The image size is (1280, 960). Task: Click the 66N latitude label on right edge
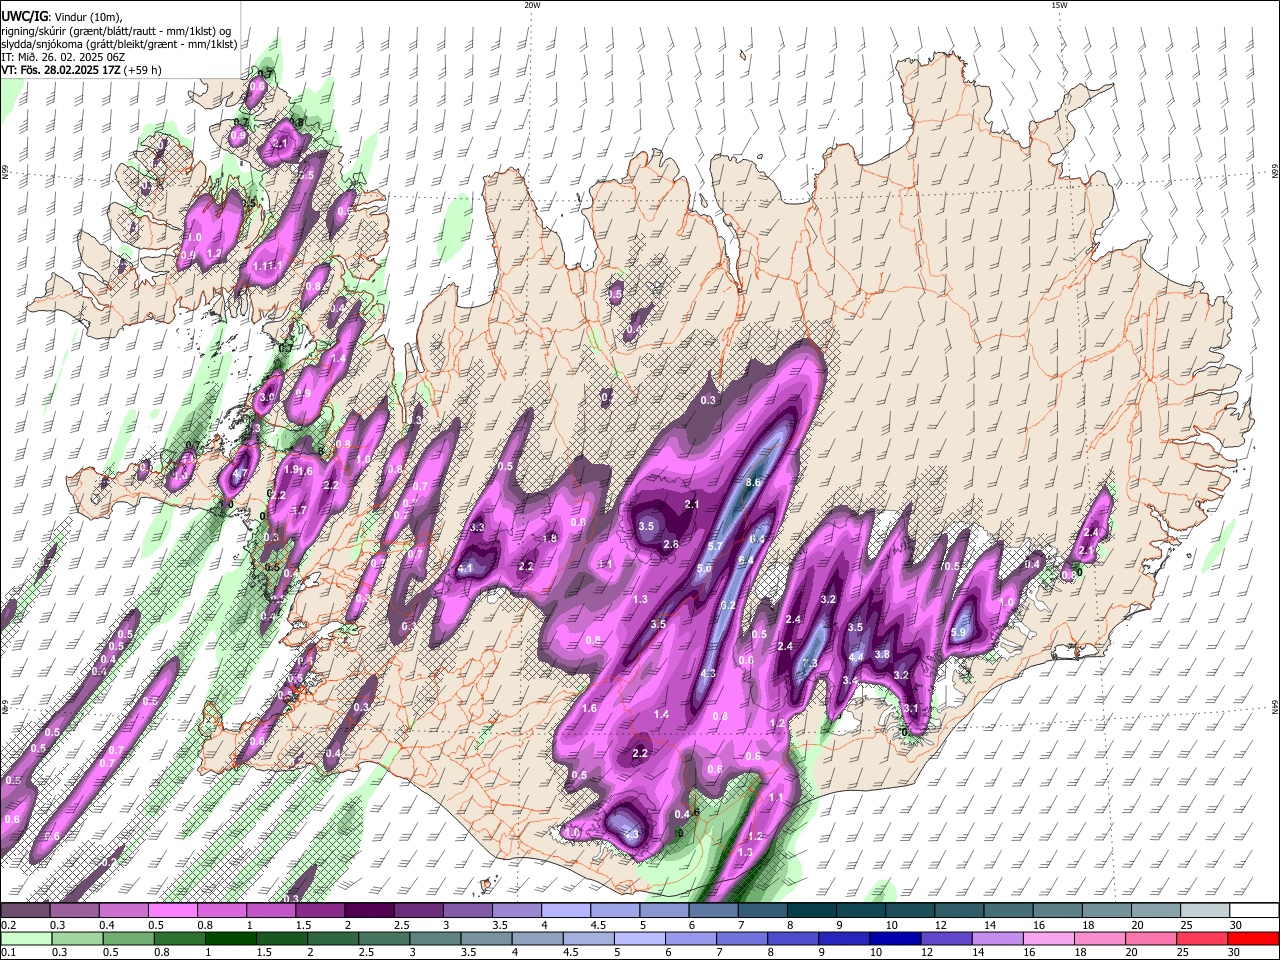point(1274,172)
